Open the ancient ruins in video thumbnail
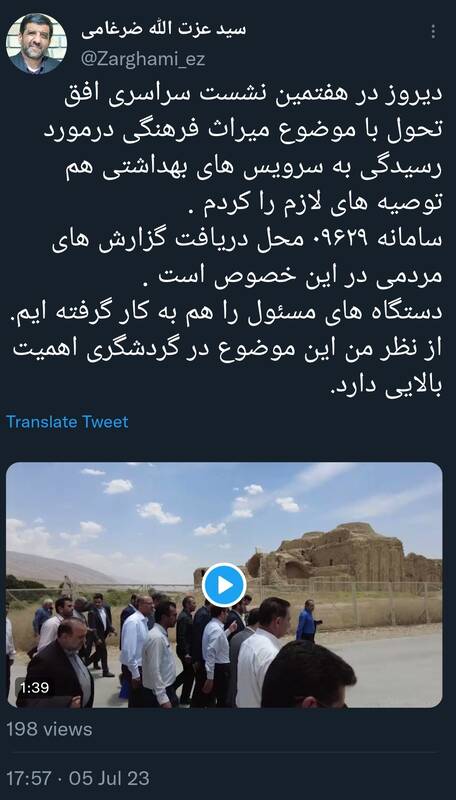Image resolution: width=456 pixels, height=800 pixels. [344, 554]
